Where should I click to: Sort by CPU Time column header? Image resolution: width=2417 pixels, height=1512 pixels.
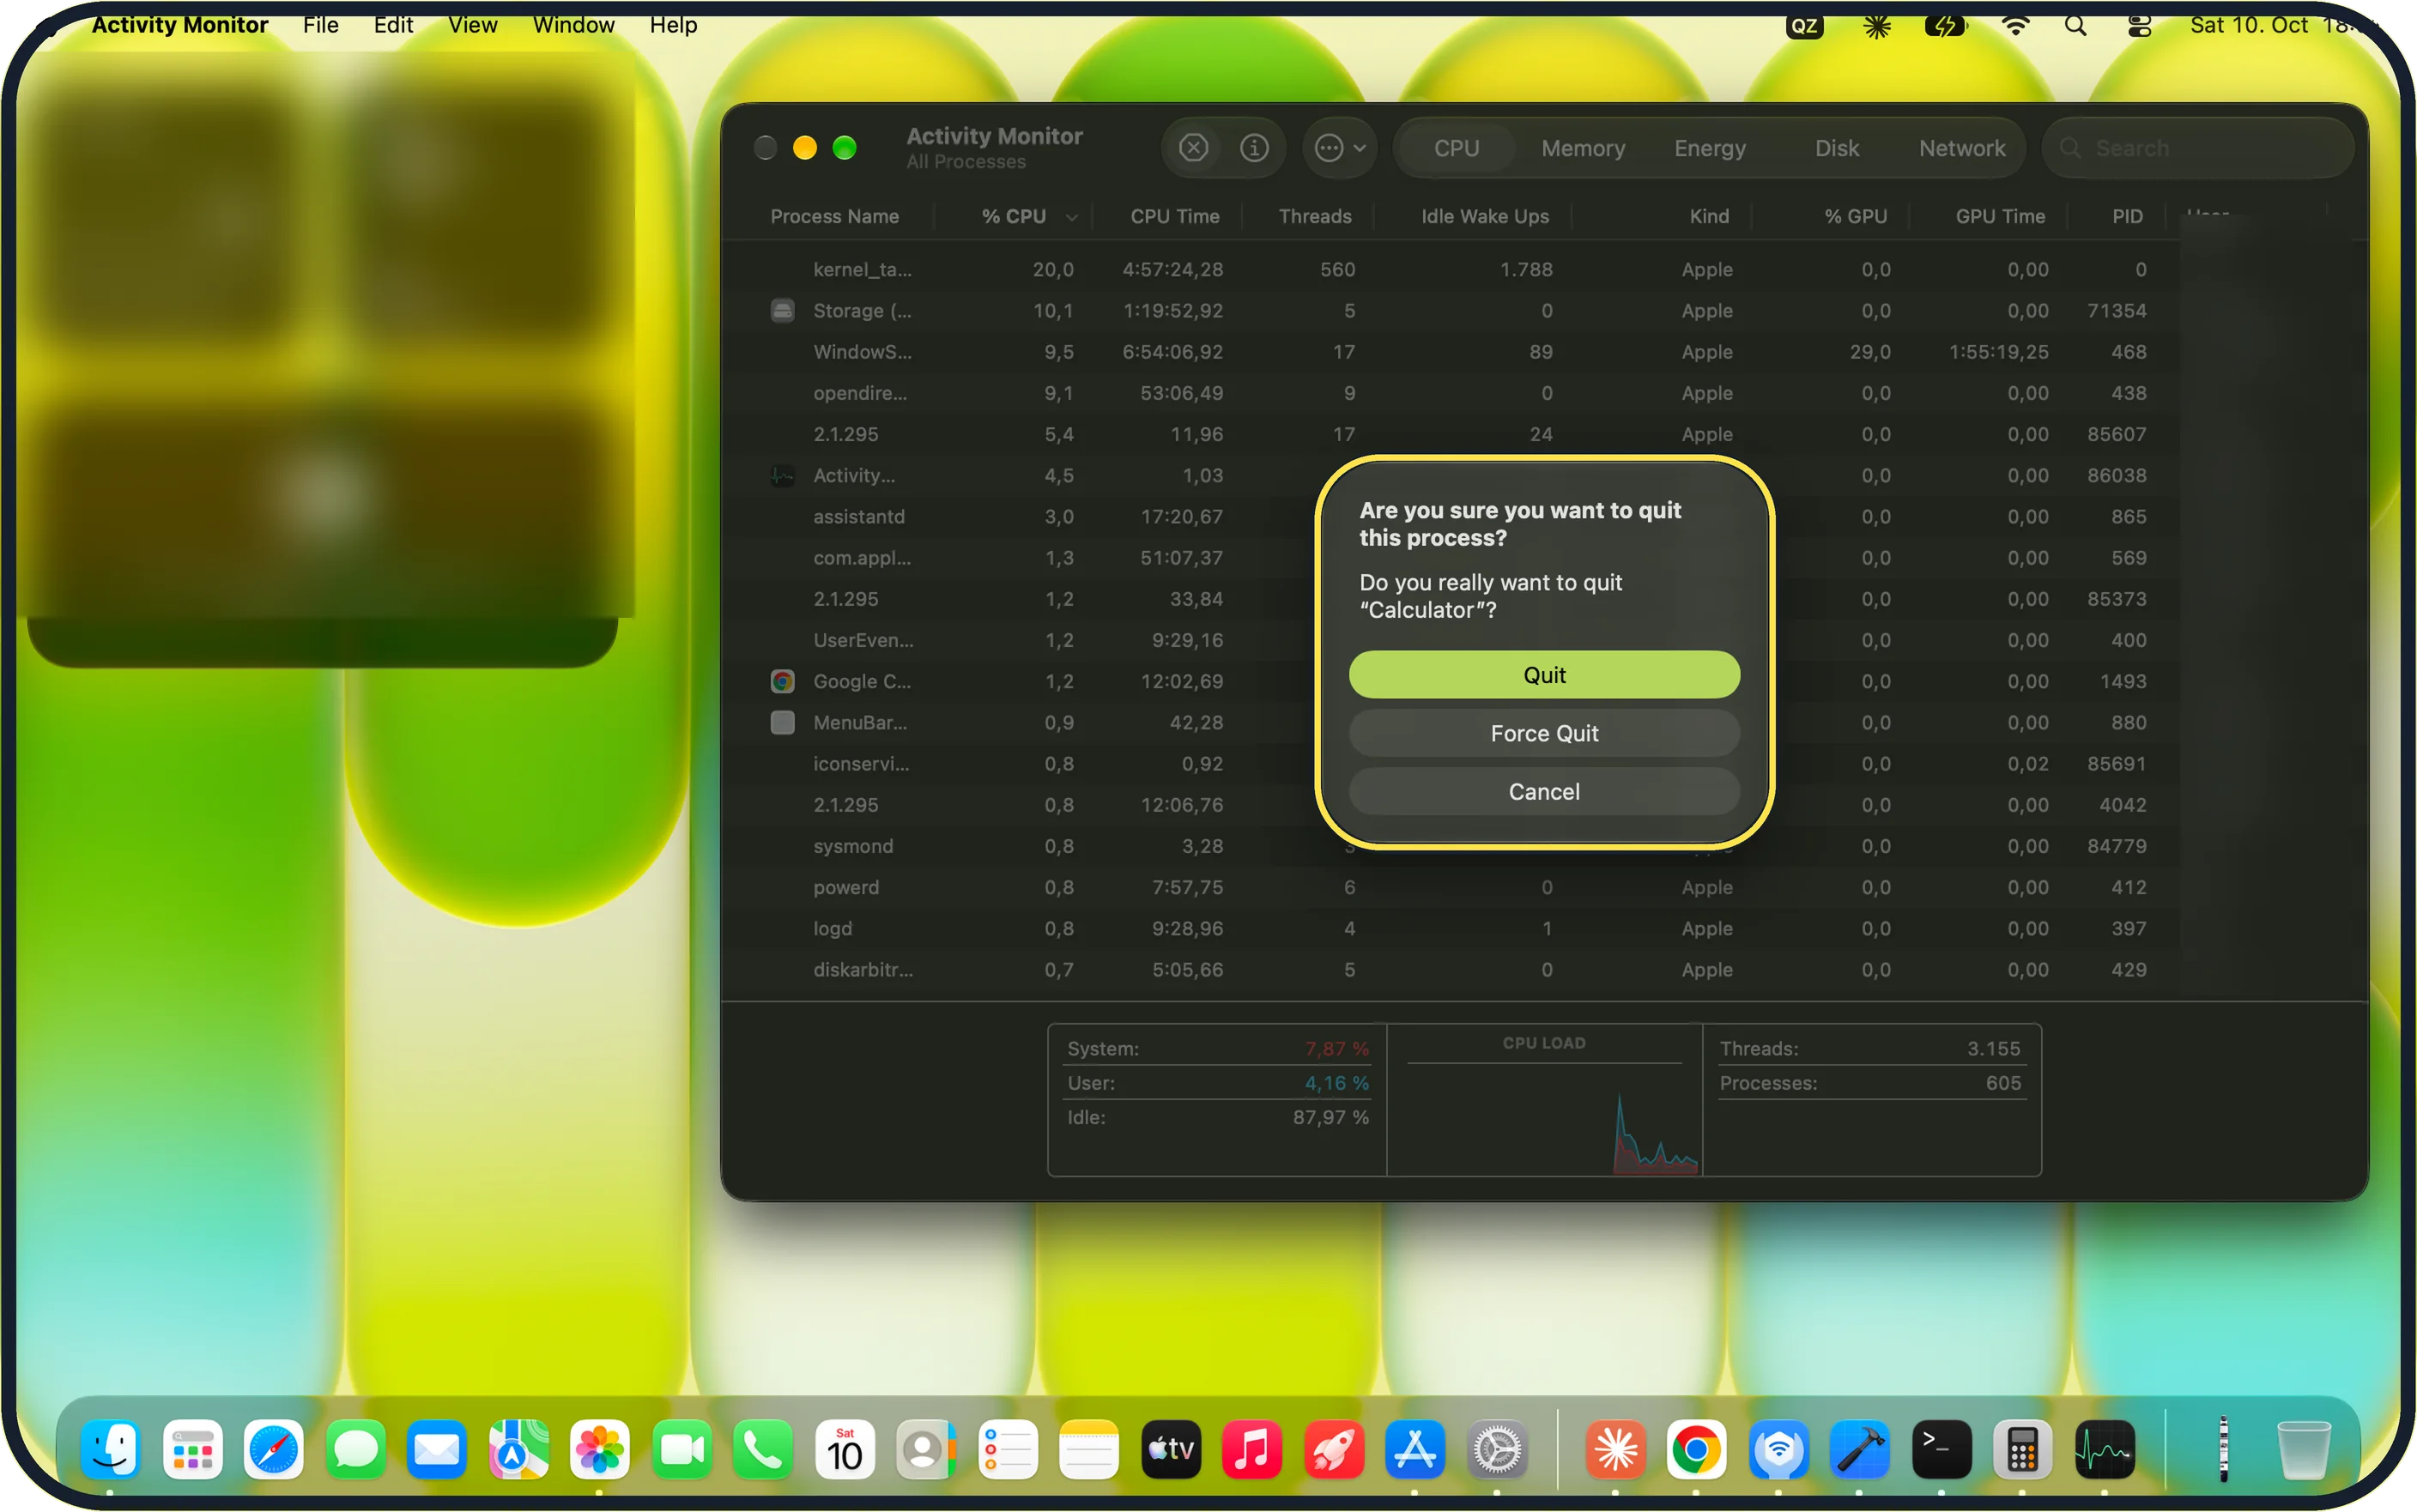coord(1174,216)
